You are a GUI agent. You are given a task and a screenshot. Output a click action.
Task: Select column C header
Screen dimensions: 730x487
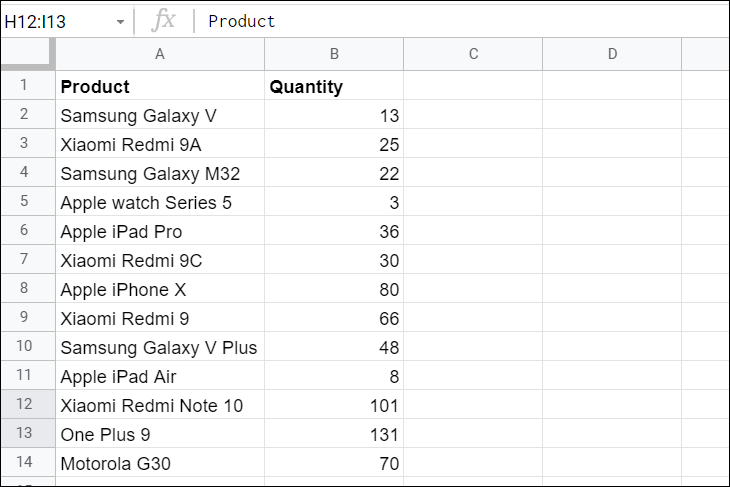coord(473,54)
